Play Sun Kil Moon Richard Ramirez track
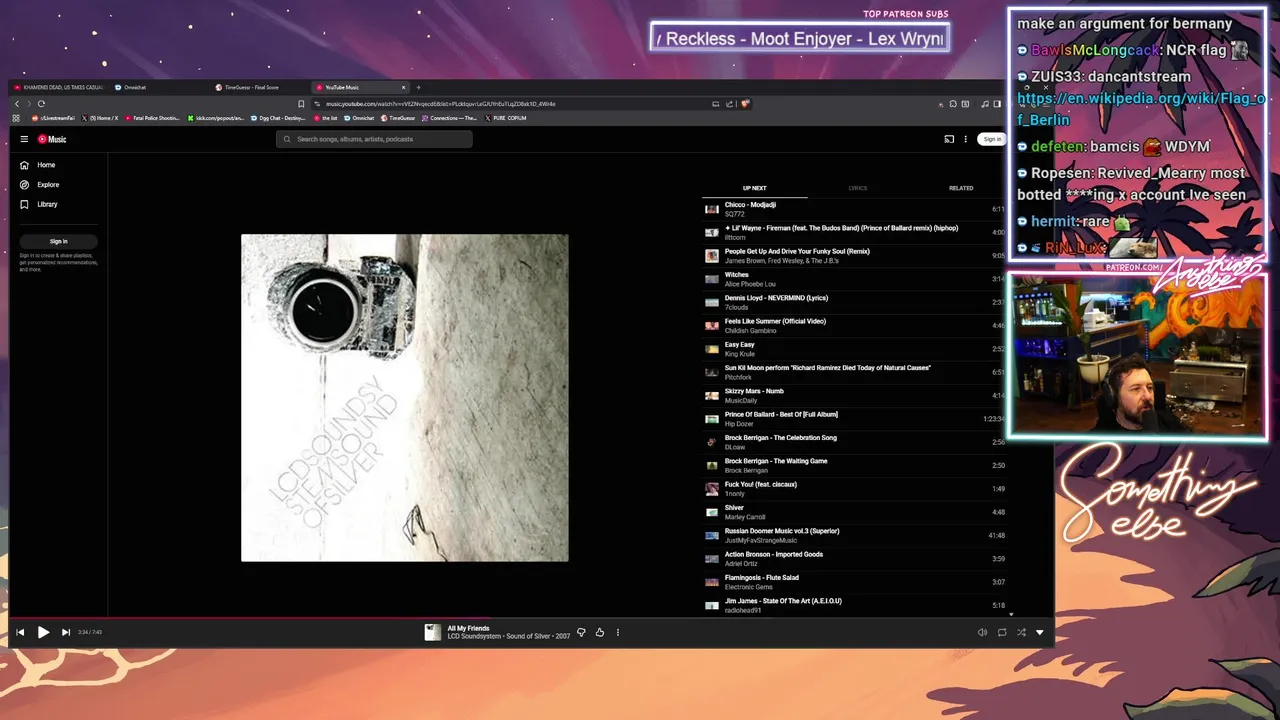The image size is (1280, 720). pos(855,372)
